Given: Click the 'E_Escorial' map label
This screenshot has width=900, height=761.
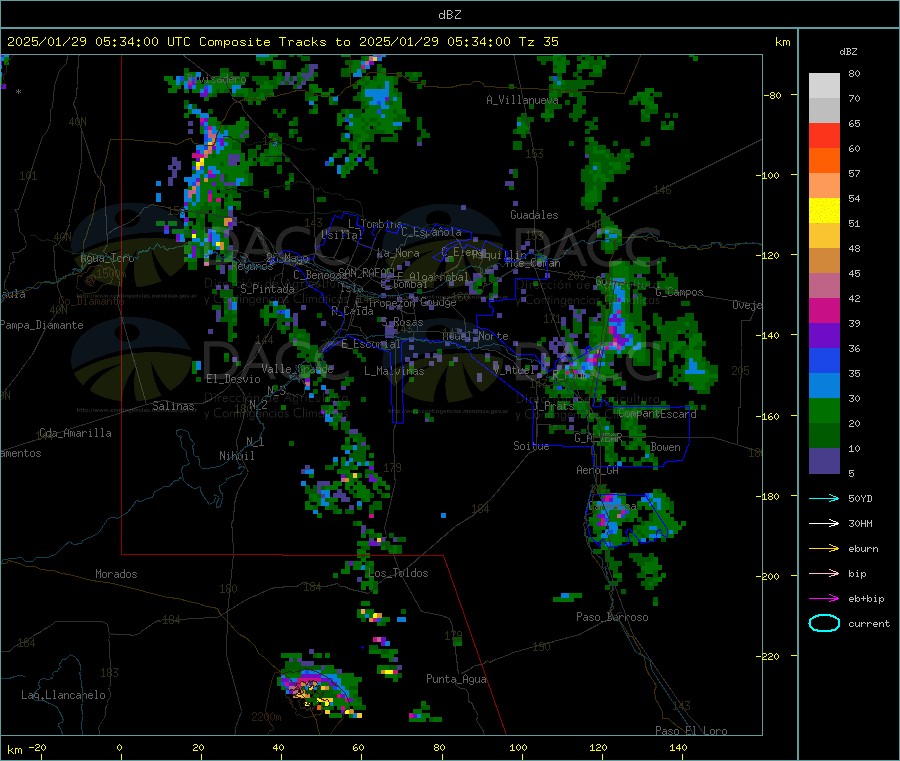Looking at the screenshot, I should [x=371, y=344].
